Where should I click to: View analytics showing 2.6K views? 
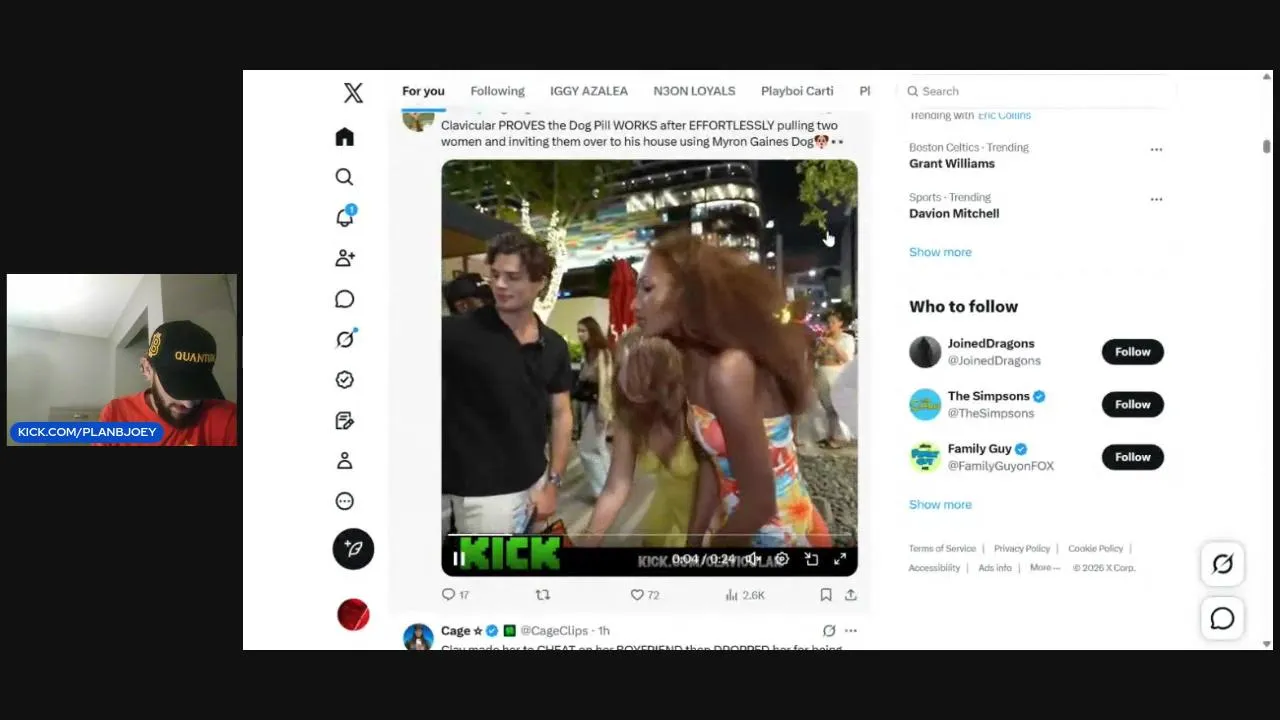tap(745, 595)
